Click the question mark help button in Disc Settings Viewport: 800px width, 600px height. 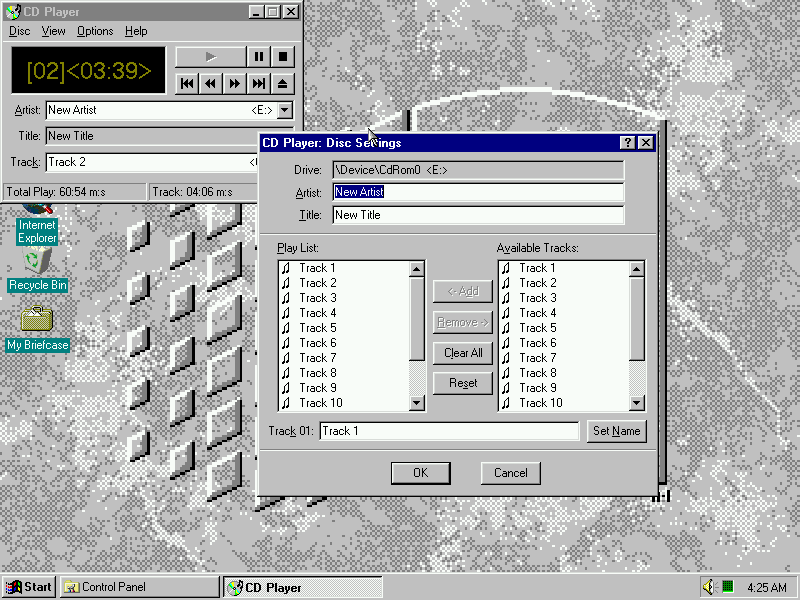[627, 143]
